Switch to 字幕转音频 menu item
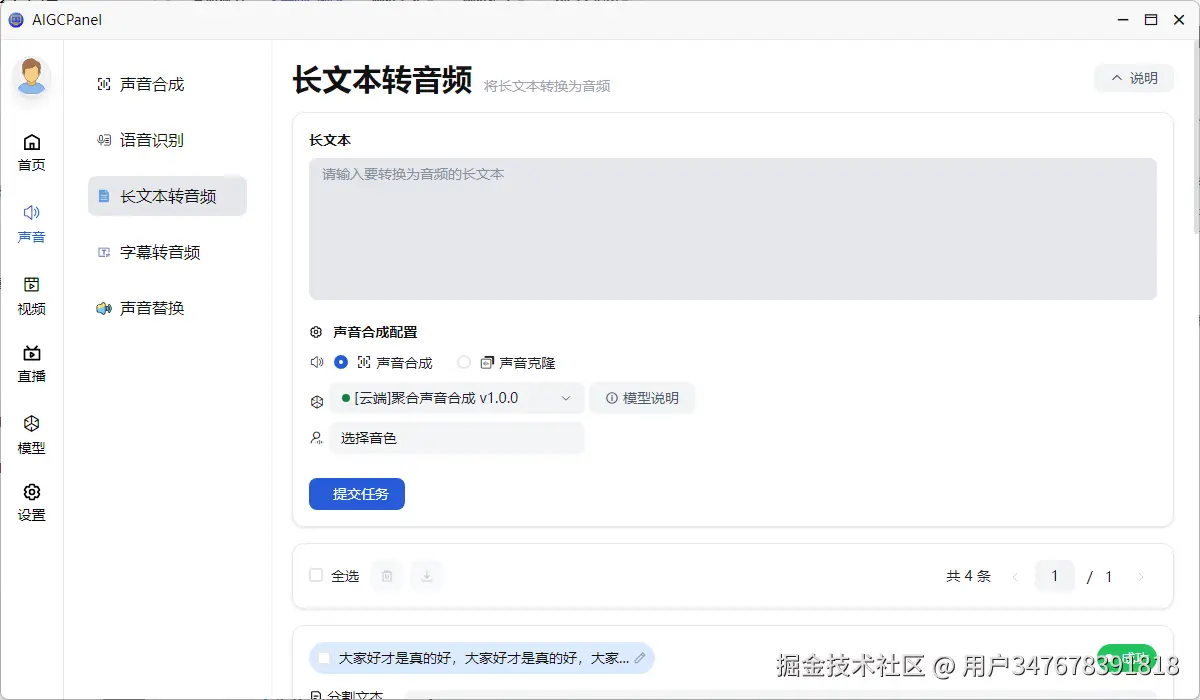The image size is (1200, 700). pos(160,252)
